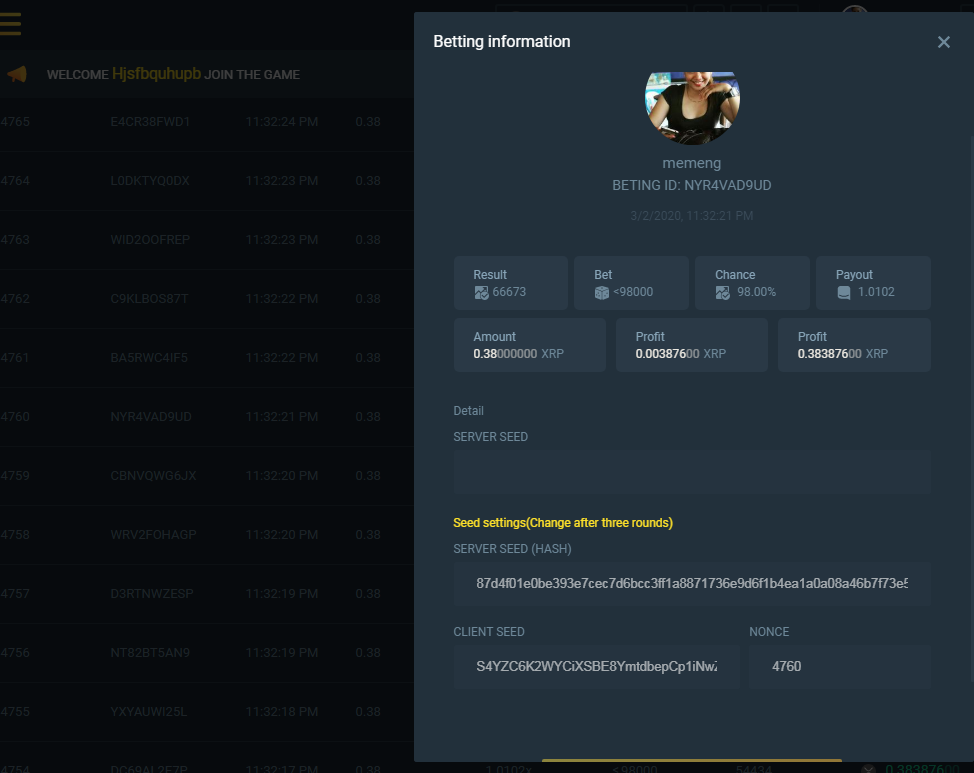Click the username Hjsfbquhupb in welcome banner
Screen dimensions: 974x773
(156, 74)
